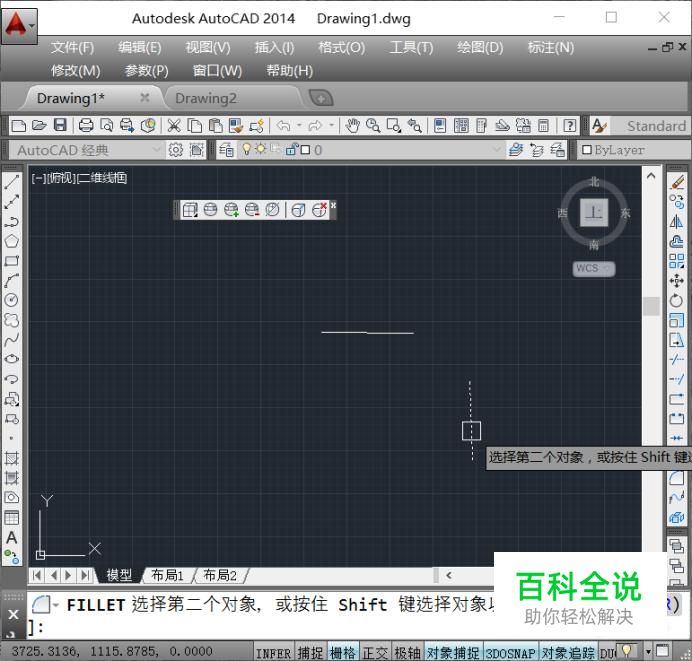
Task: Click the Save icon
Action: (60, 126)
